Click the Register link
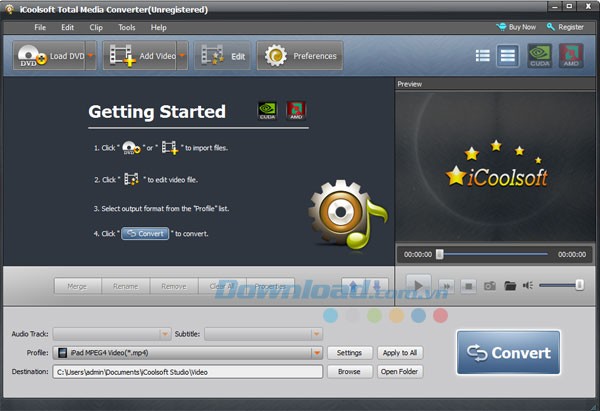 [x=565, y=27]
